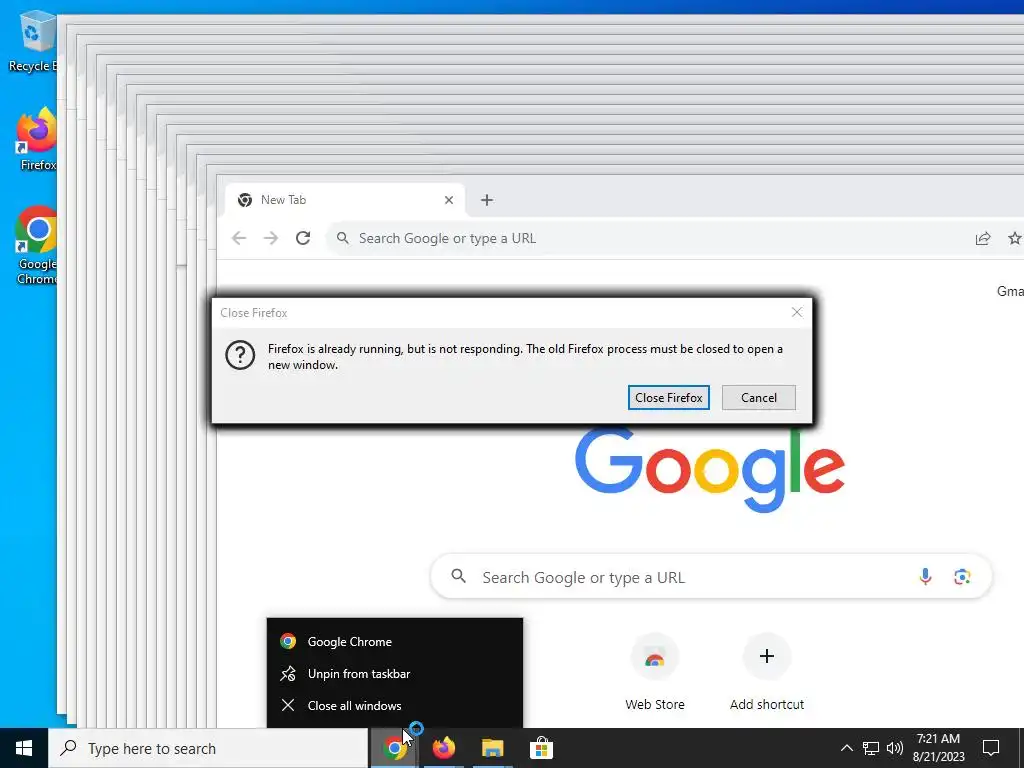The image size is (1024, 768).
Task: Open Microsoft Store from the taskbar
Action: click(x=541, y=748)
